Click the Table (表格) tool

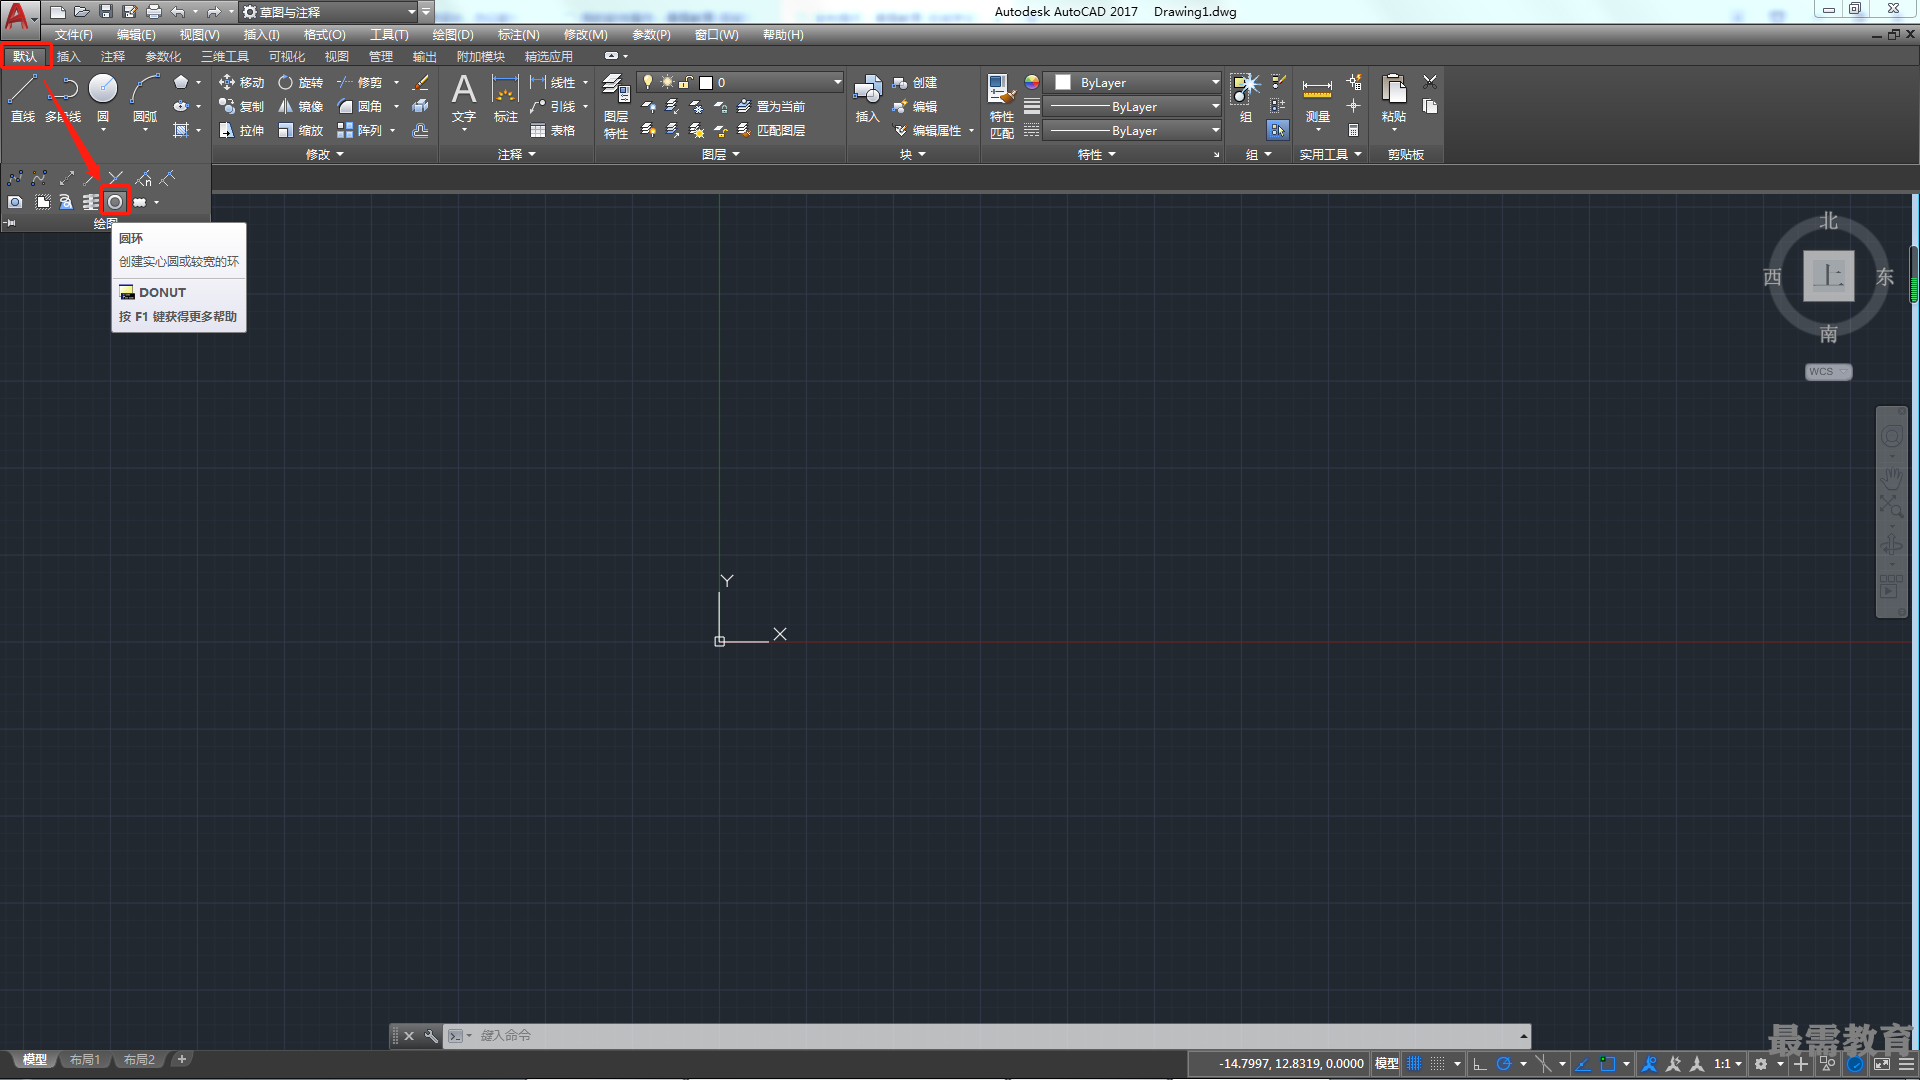tap(553, 130)
